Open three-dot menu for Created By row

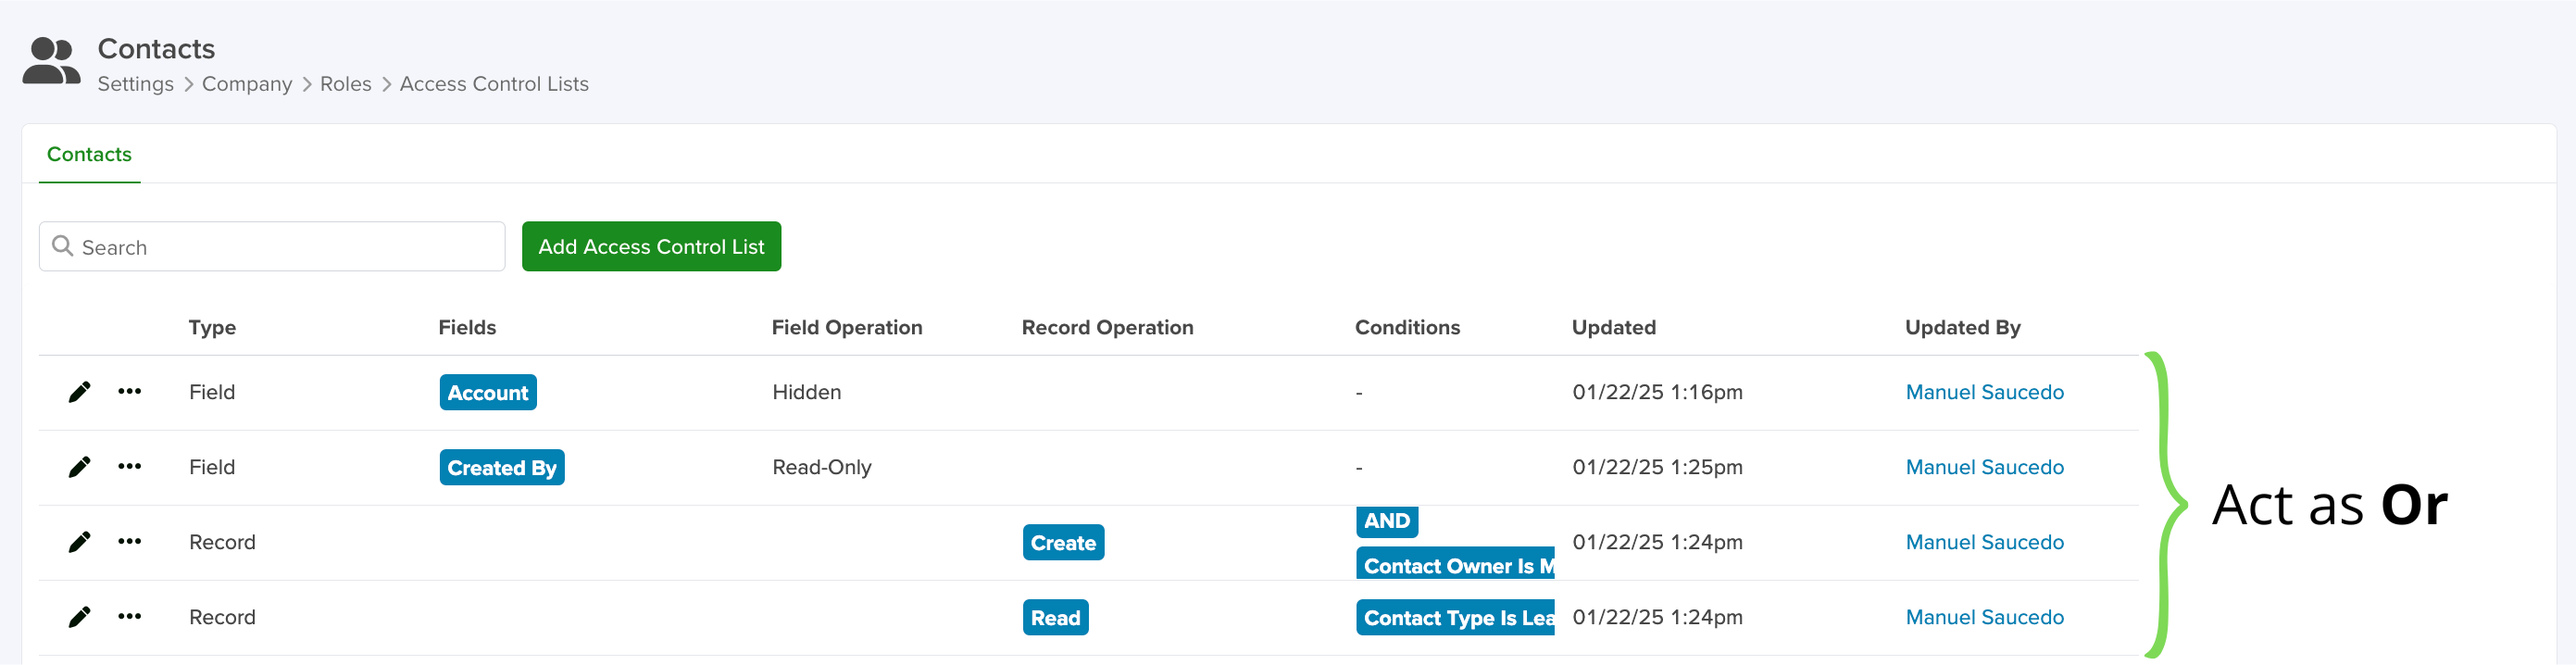click(x=129, y=466)
